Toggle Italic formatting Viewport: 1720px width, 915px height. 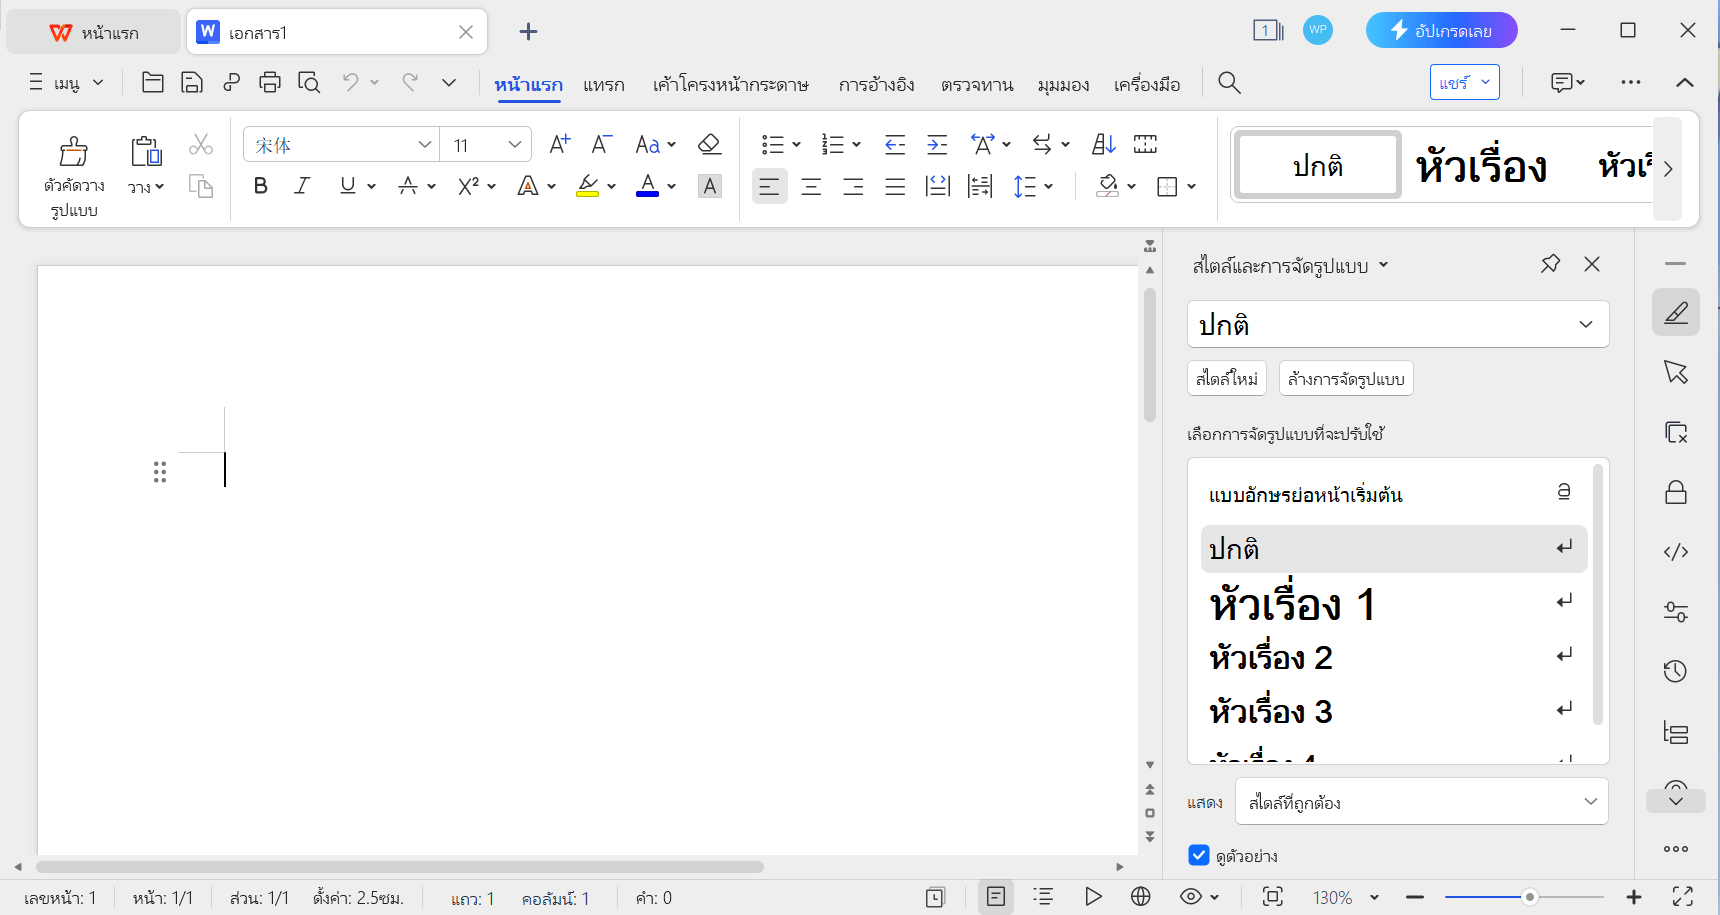coord(302,186)
